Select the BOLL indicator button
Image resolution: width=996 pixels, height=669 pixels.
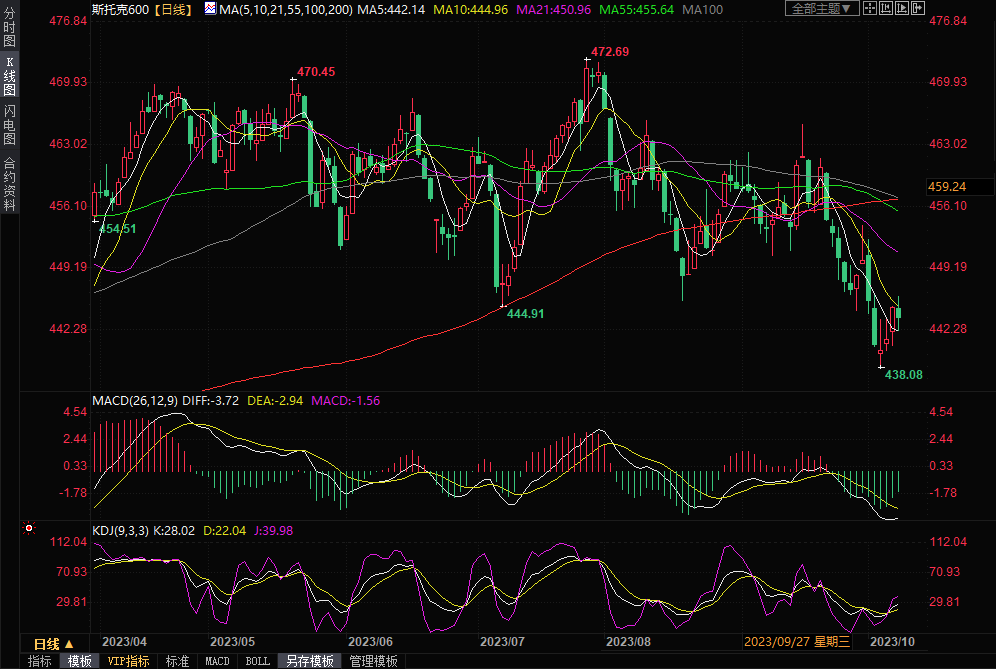pyautogui.click(x=258, y=661)
